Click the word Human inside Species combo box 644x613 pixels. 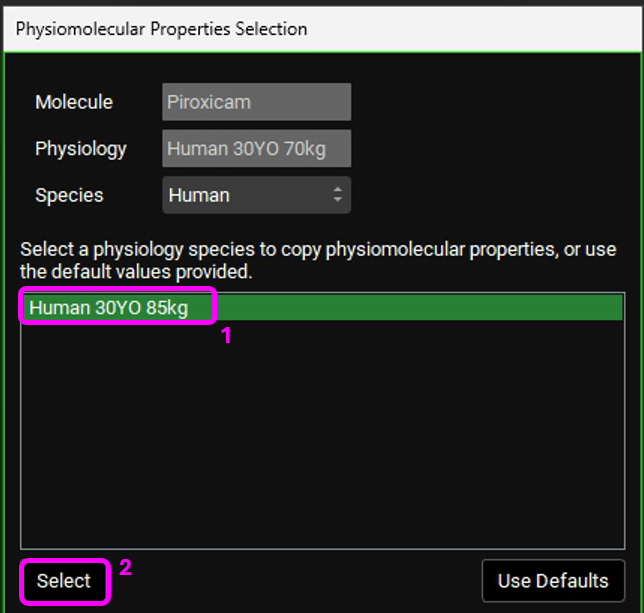199,195
